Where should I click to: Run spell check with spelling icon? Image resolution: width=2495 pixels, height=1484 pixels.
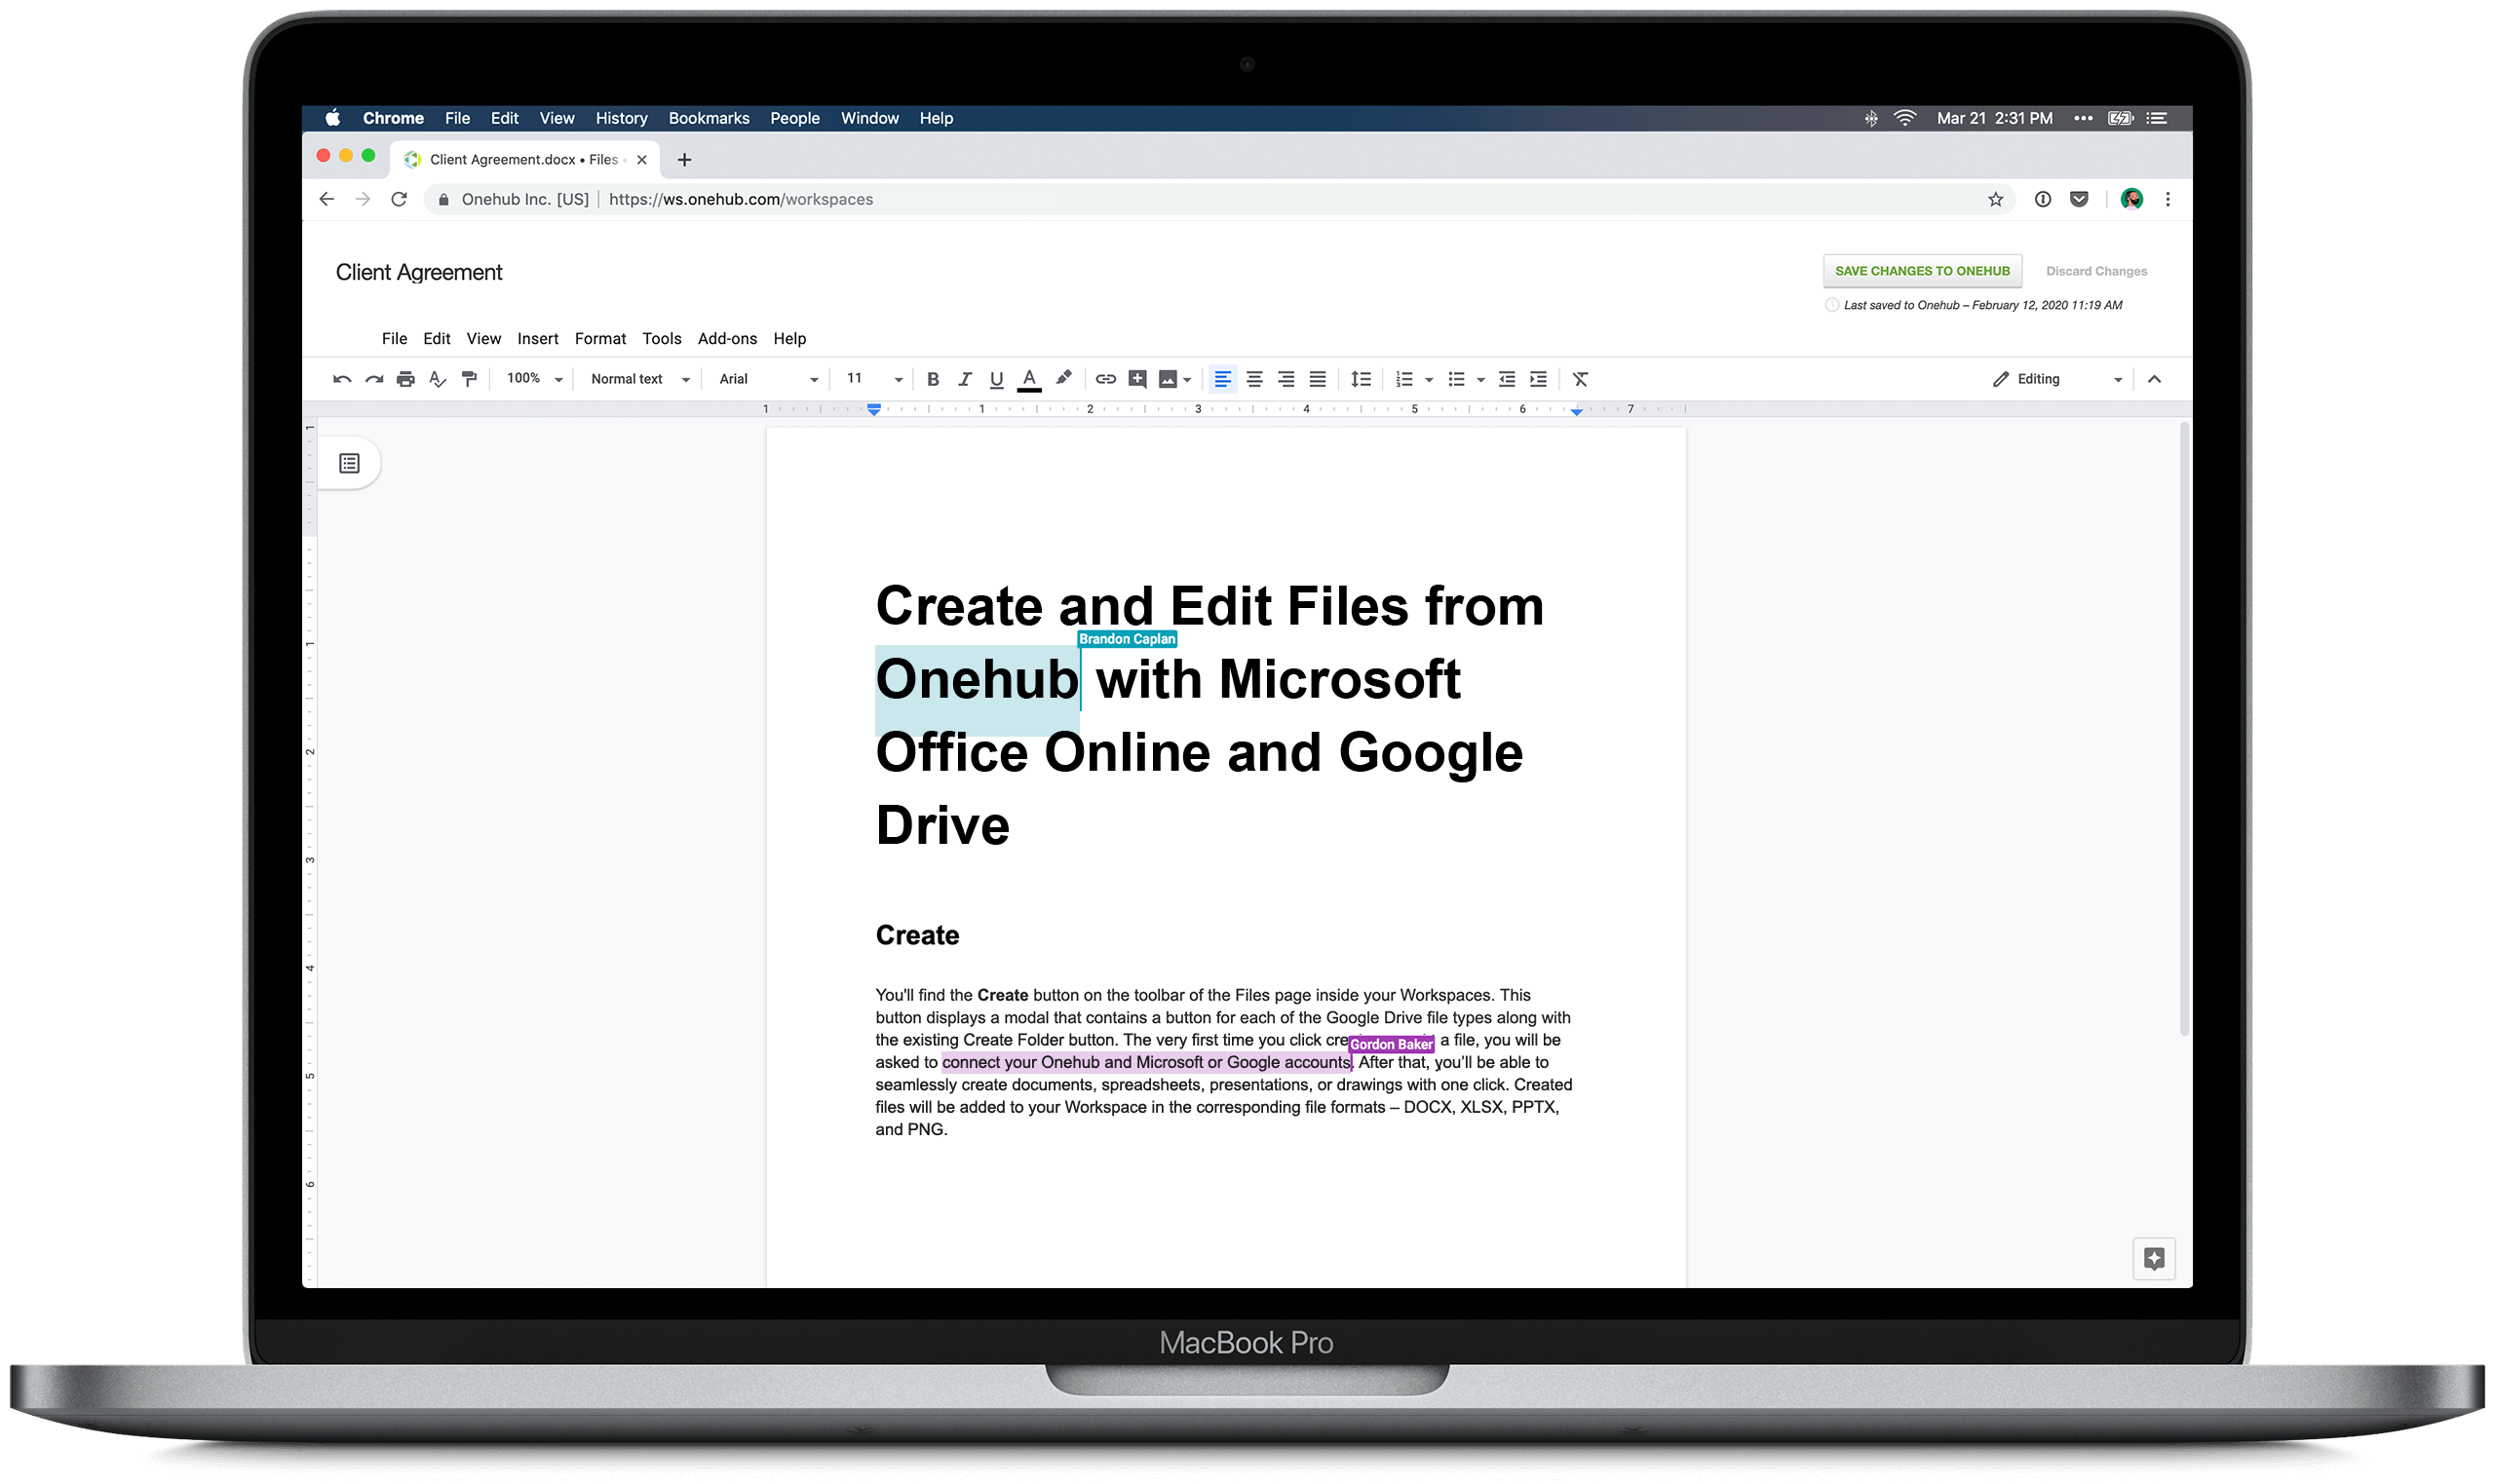click(x=438, y=379)
